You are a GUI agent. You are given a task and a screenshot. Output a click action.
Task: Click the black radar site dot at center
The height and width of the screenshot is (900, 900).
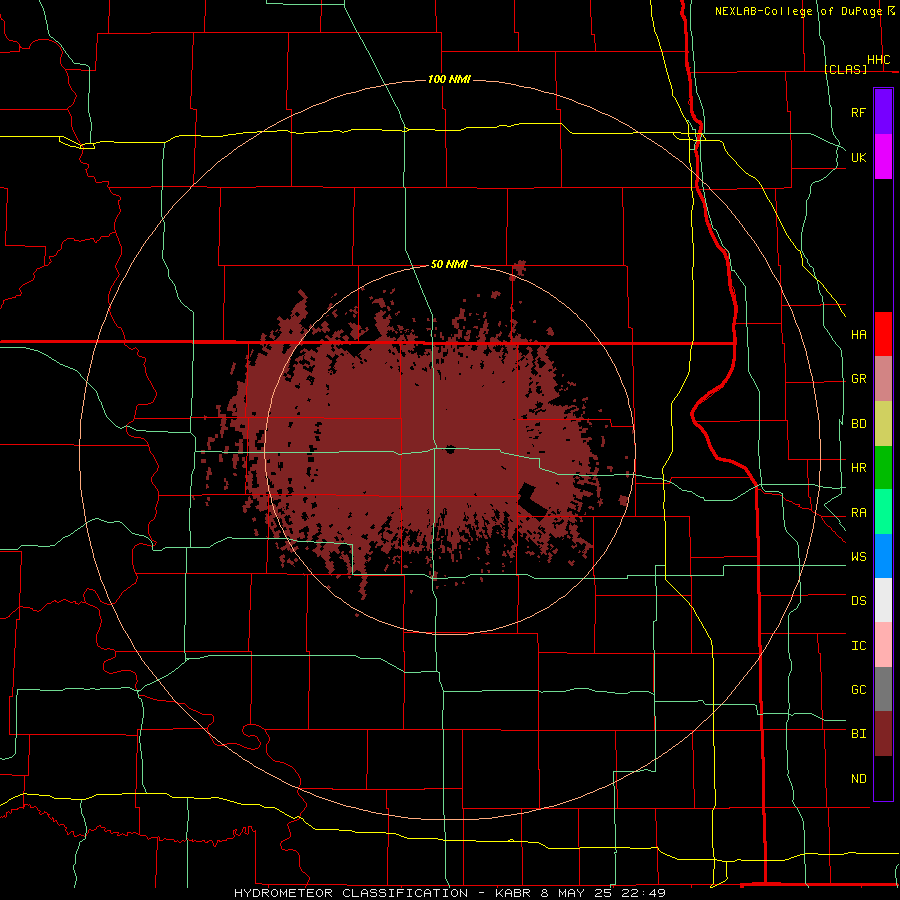coord(451,449)
